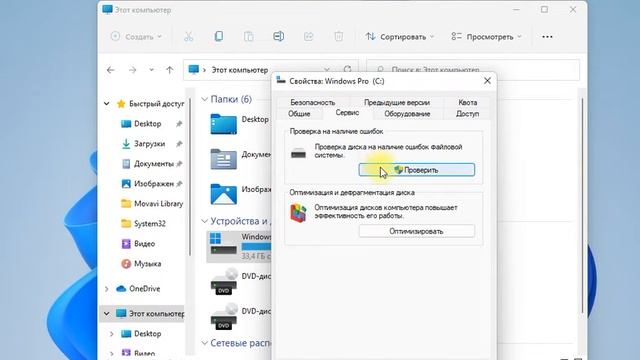This screenshot has height=360, width=640.
Task: Switch to the Квота tab
Action: 468,102
